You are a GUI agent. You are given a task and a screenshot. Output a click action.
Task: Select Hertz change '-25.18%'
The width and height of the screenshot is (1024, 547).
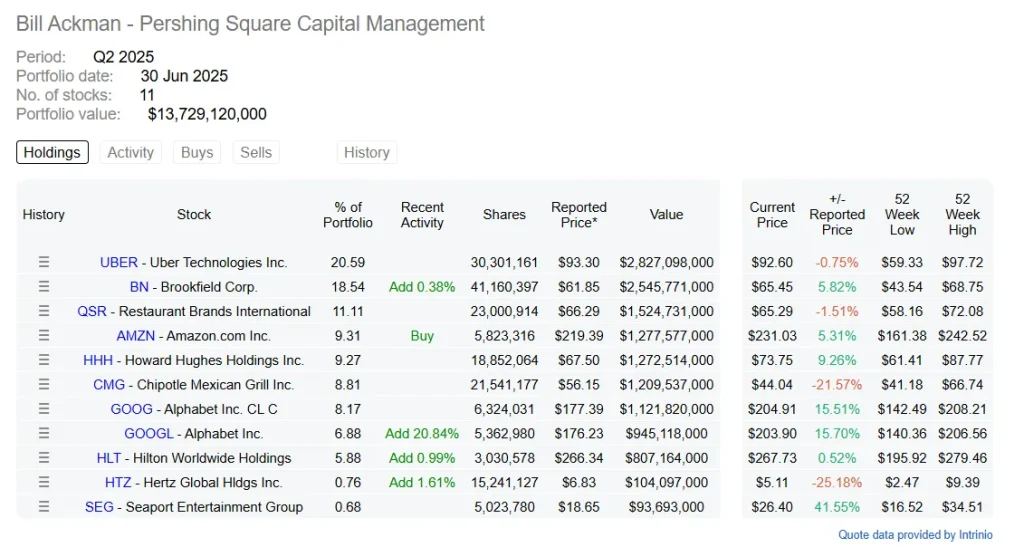point(837,482)
